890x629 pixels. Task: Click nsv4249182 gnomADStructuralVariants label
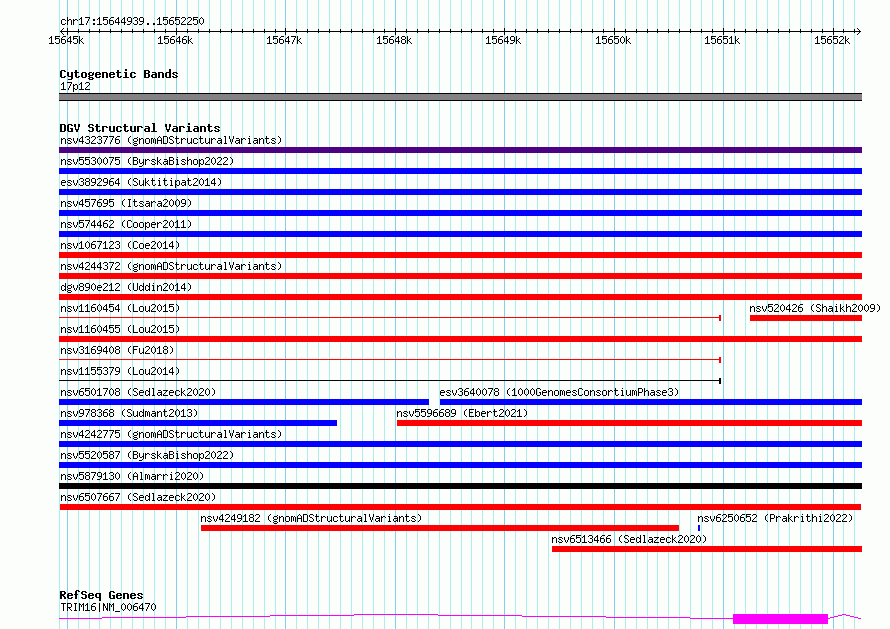[311, 518]
